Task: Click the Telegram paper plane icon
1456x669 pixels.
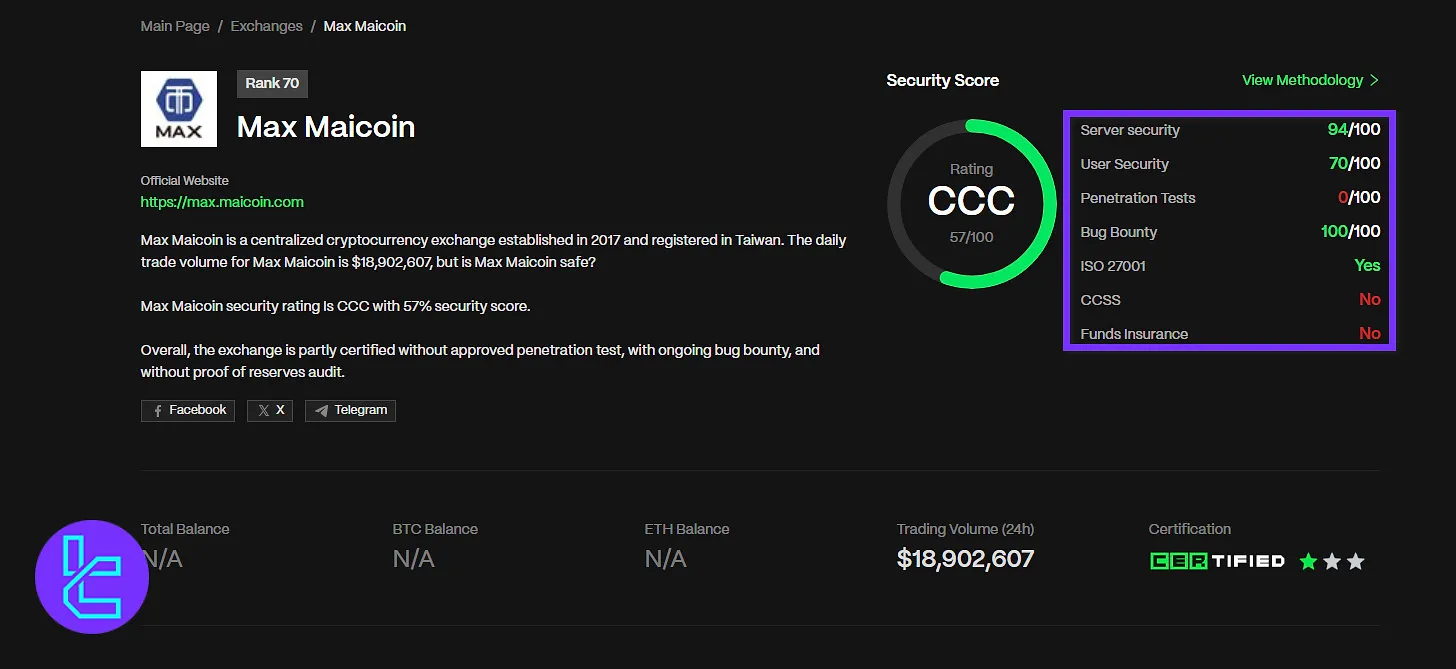Action: 322,411
